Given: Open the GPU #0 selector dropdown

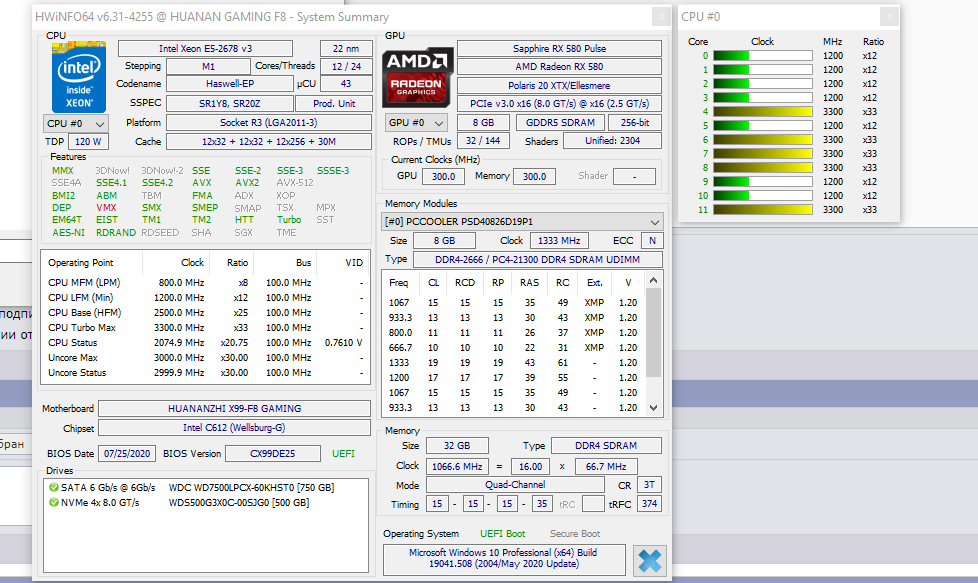Looking at the screenshot, I should coord(416,123).
